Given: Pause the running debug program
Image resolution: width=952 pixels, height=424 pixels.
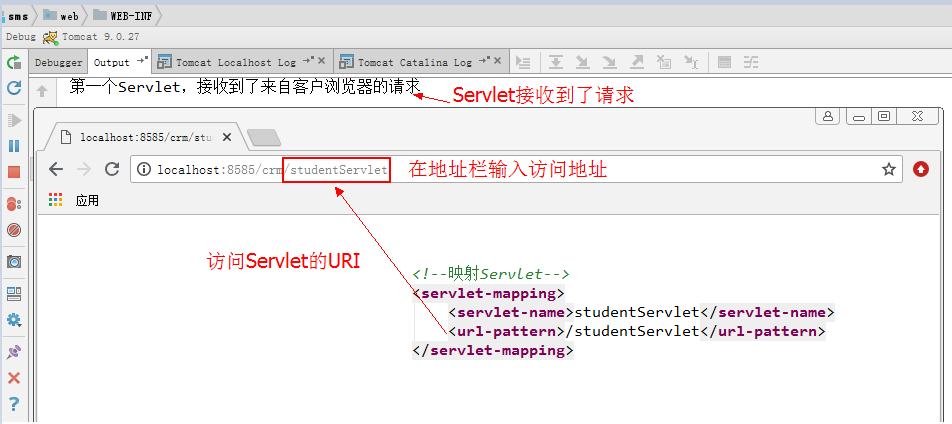Looking at the screenshot, I should (x=14, y=146).
